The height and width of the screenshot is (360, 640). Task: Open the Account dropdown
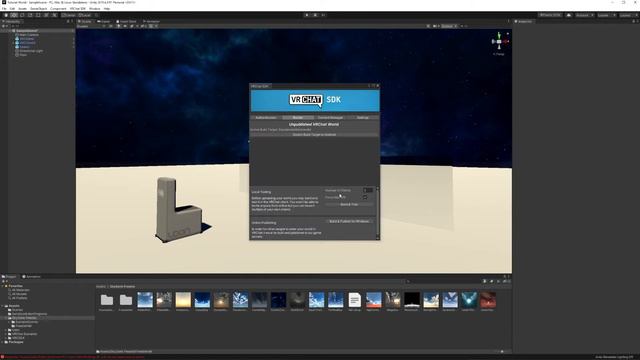[584, 15]
